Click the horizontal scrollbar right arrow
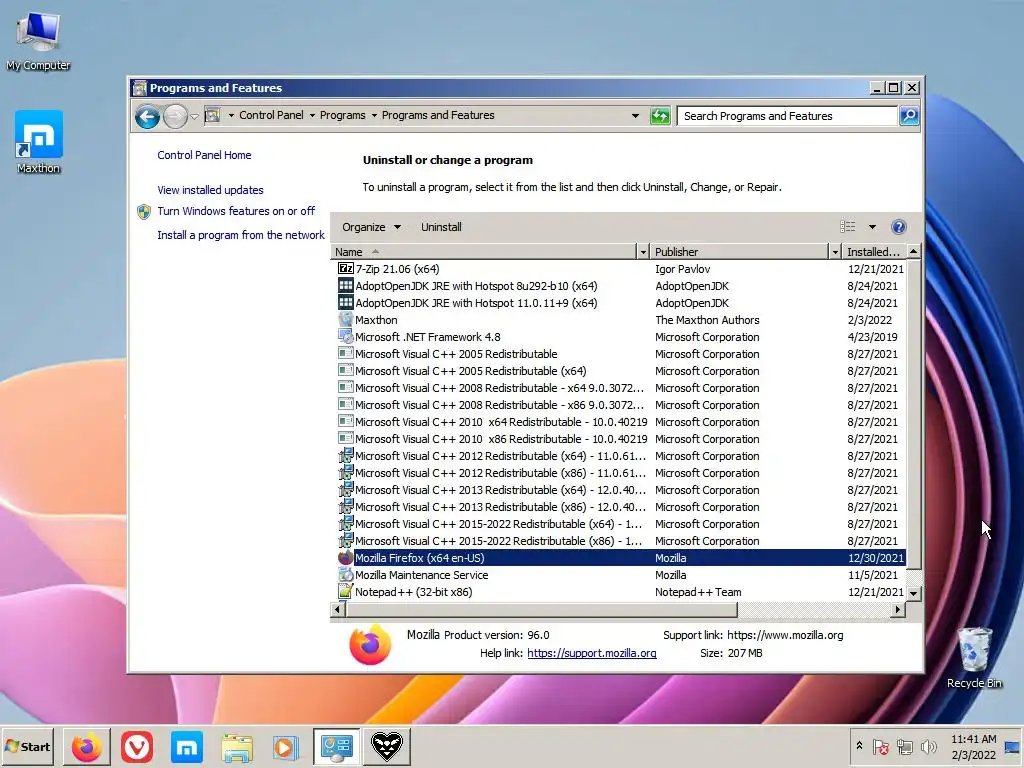Image resolution: width=1024 pixels, height=768 pixels. point(898,609)
